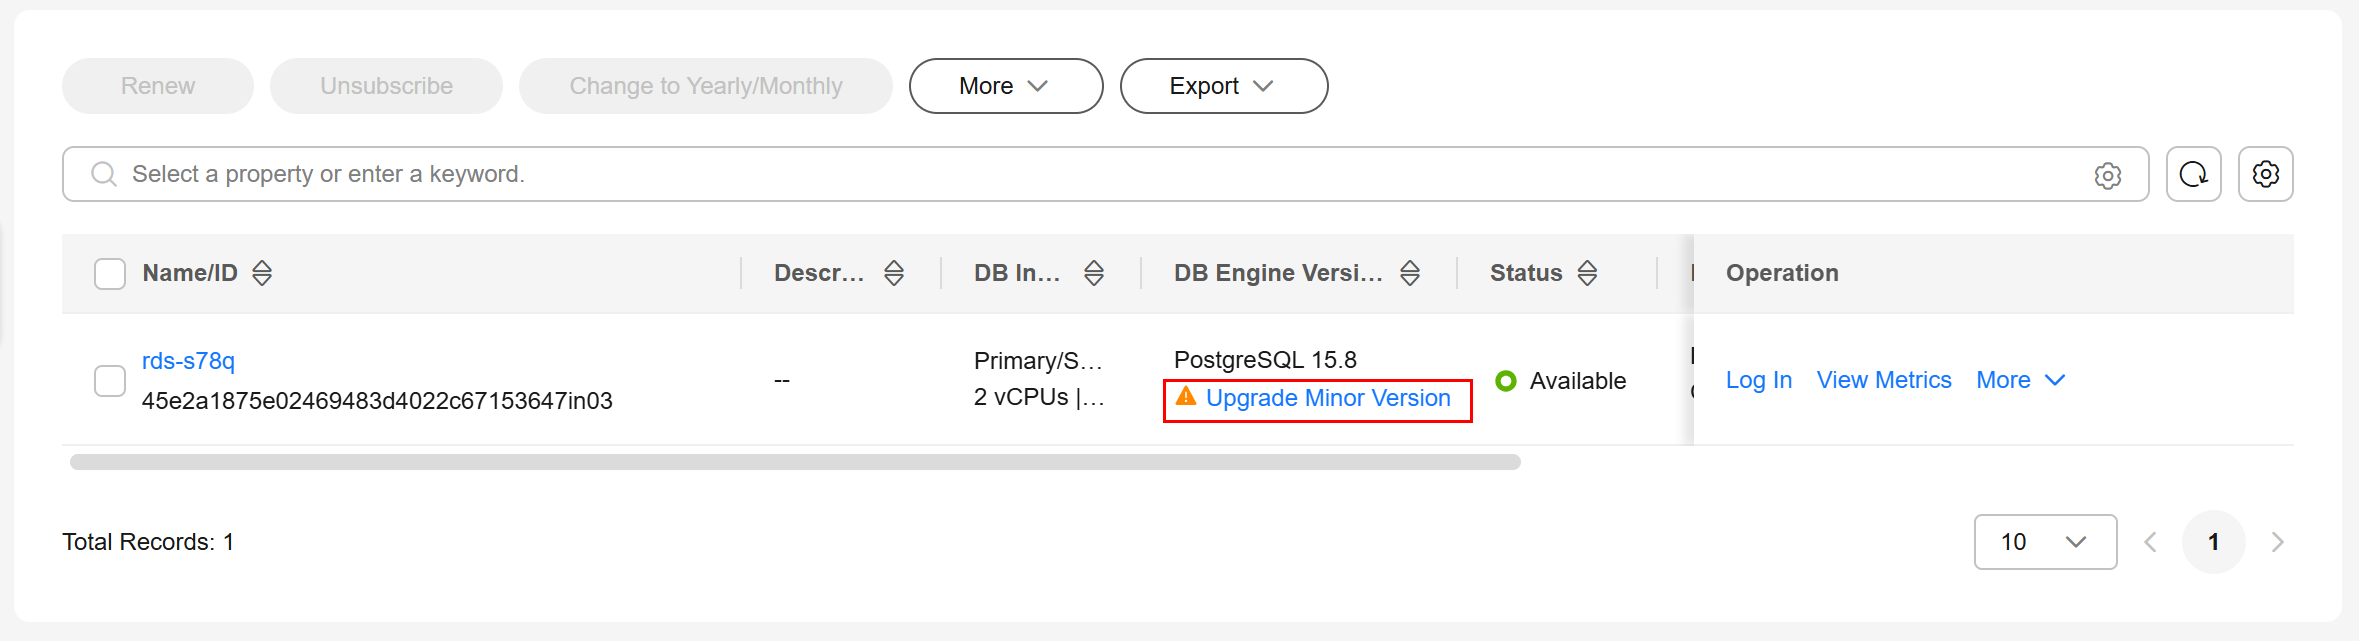This screenshot has width=2359, height=641.
Task: Open View Metrics for the instance
Action: (1884, 380)
